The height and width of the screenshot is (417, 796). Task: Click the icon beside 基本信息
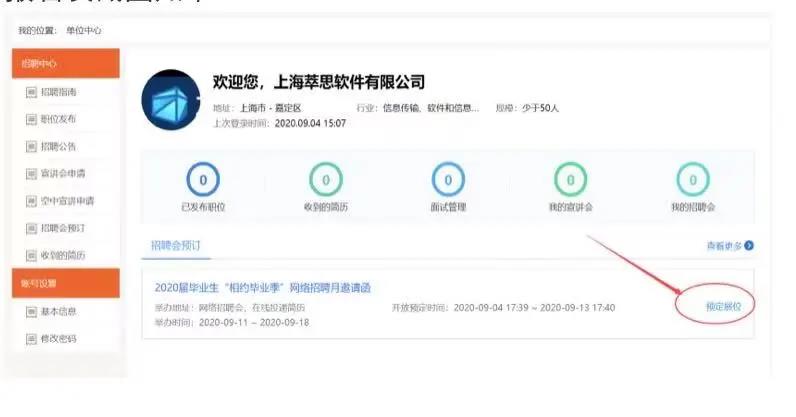pyautogui.click(x=32, y=311)
